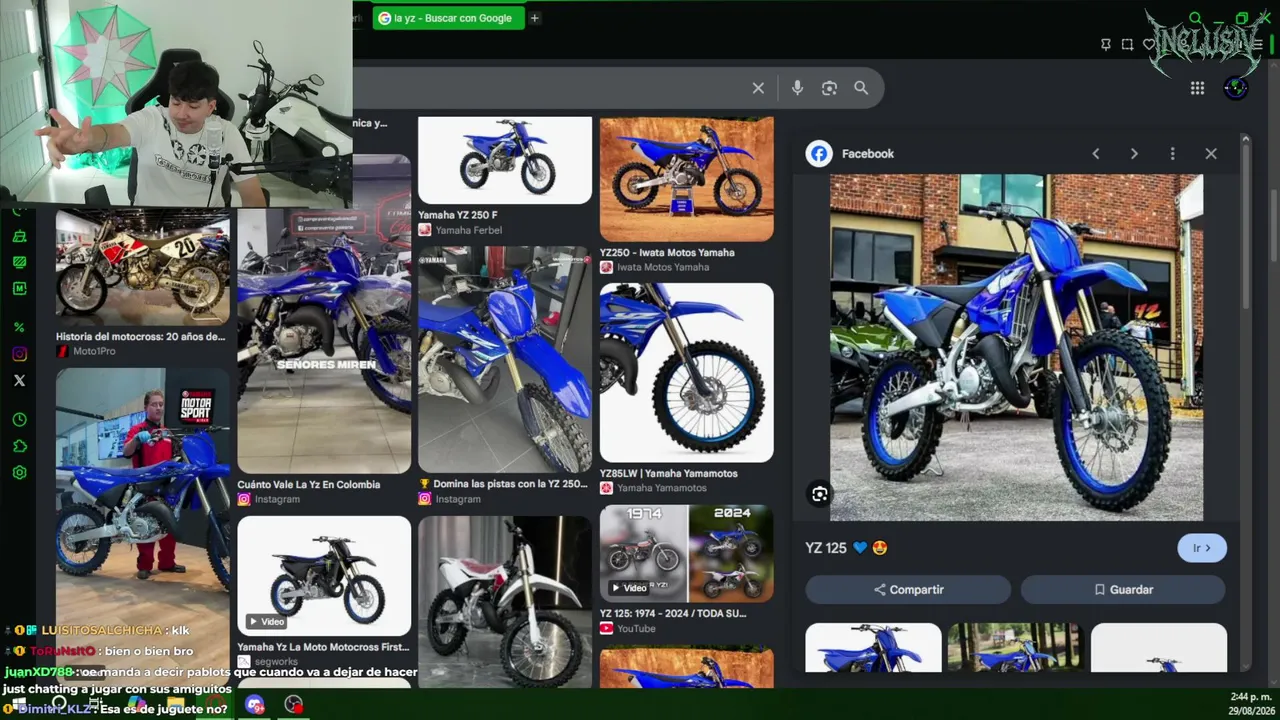Submit search with the magnifying glass icon
This screenshot has width=1280, height=720.
861,88
